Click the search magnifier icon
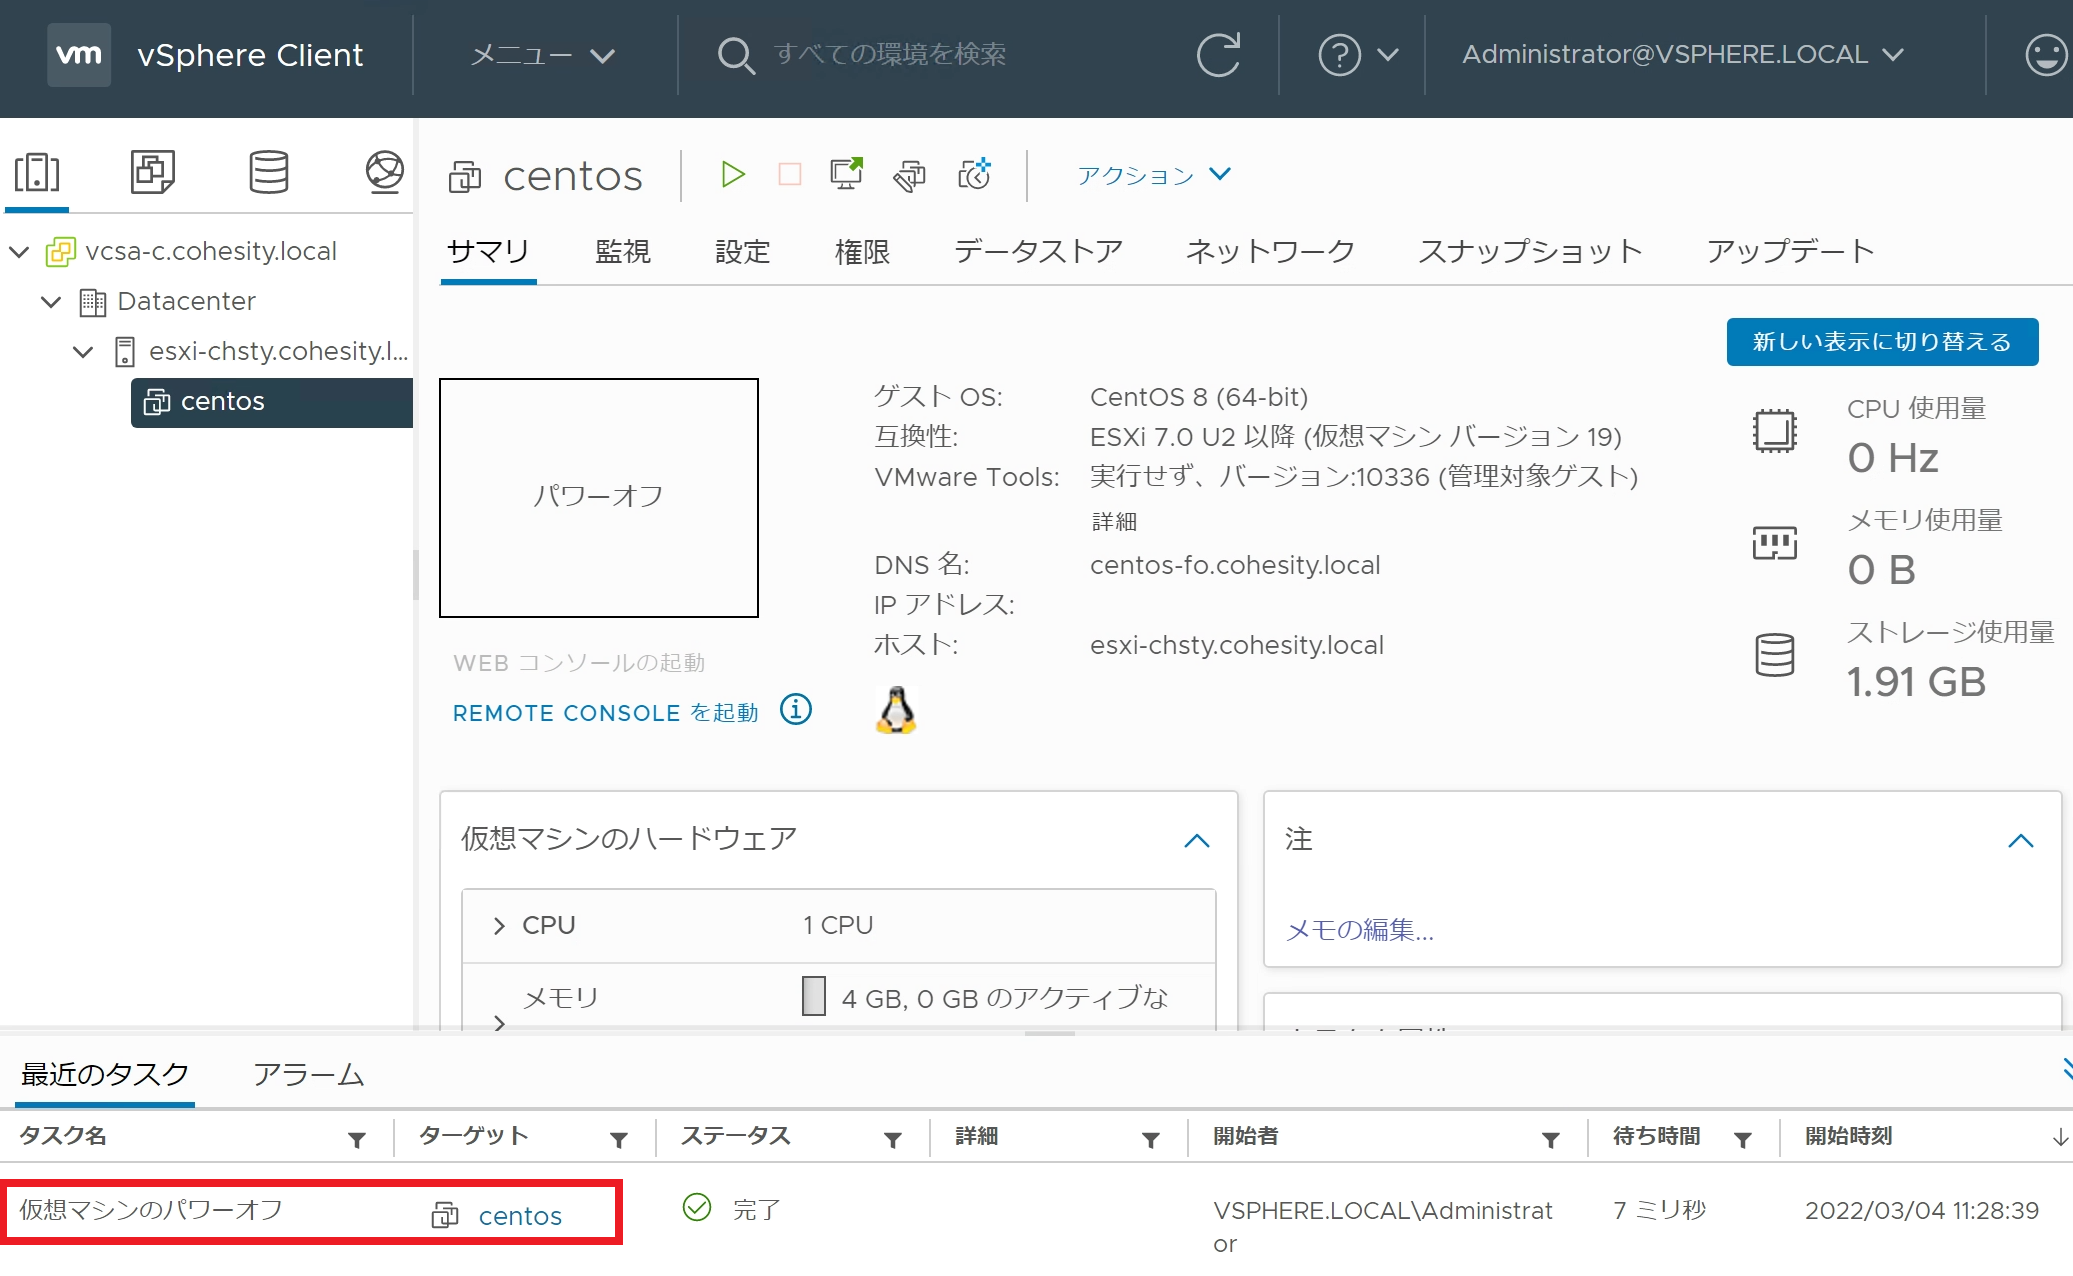Image resolution: width=2073 pixels, height=1276 pixels. (736, 56)
